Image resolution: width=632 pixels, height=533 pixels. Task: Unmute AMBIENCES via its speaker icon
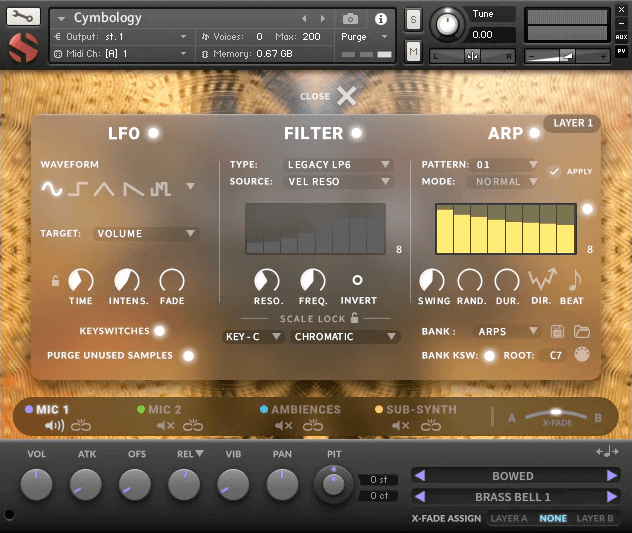(283, 425)
